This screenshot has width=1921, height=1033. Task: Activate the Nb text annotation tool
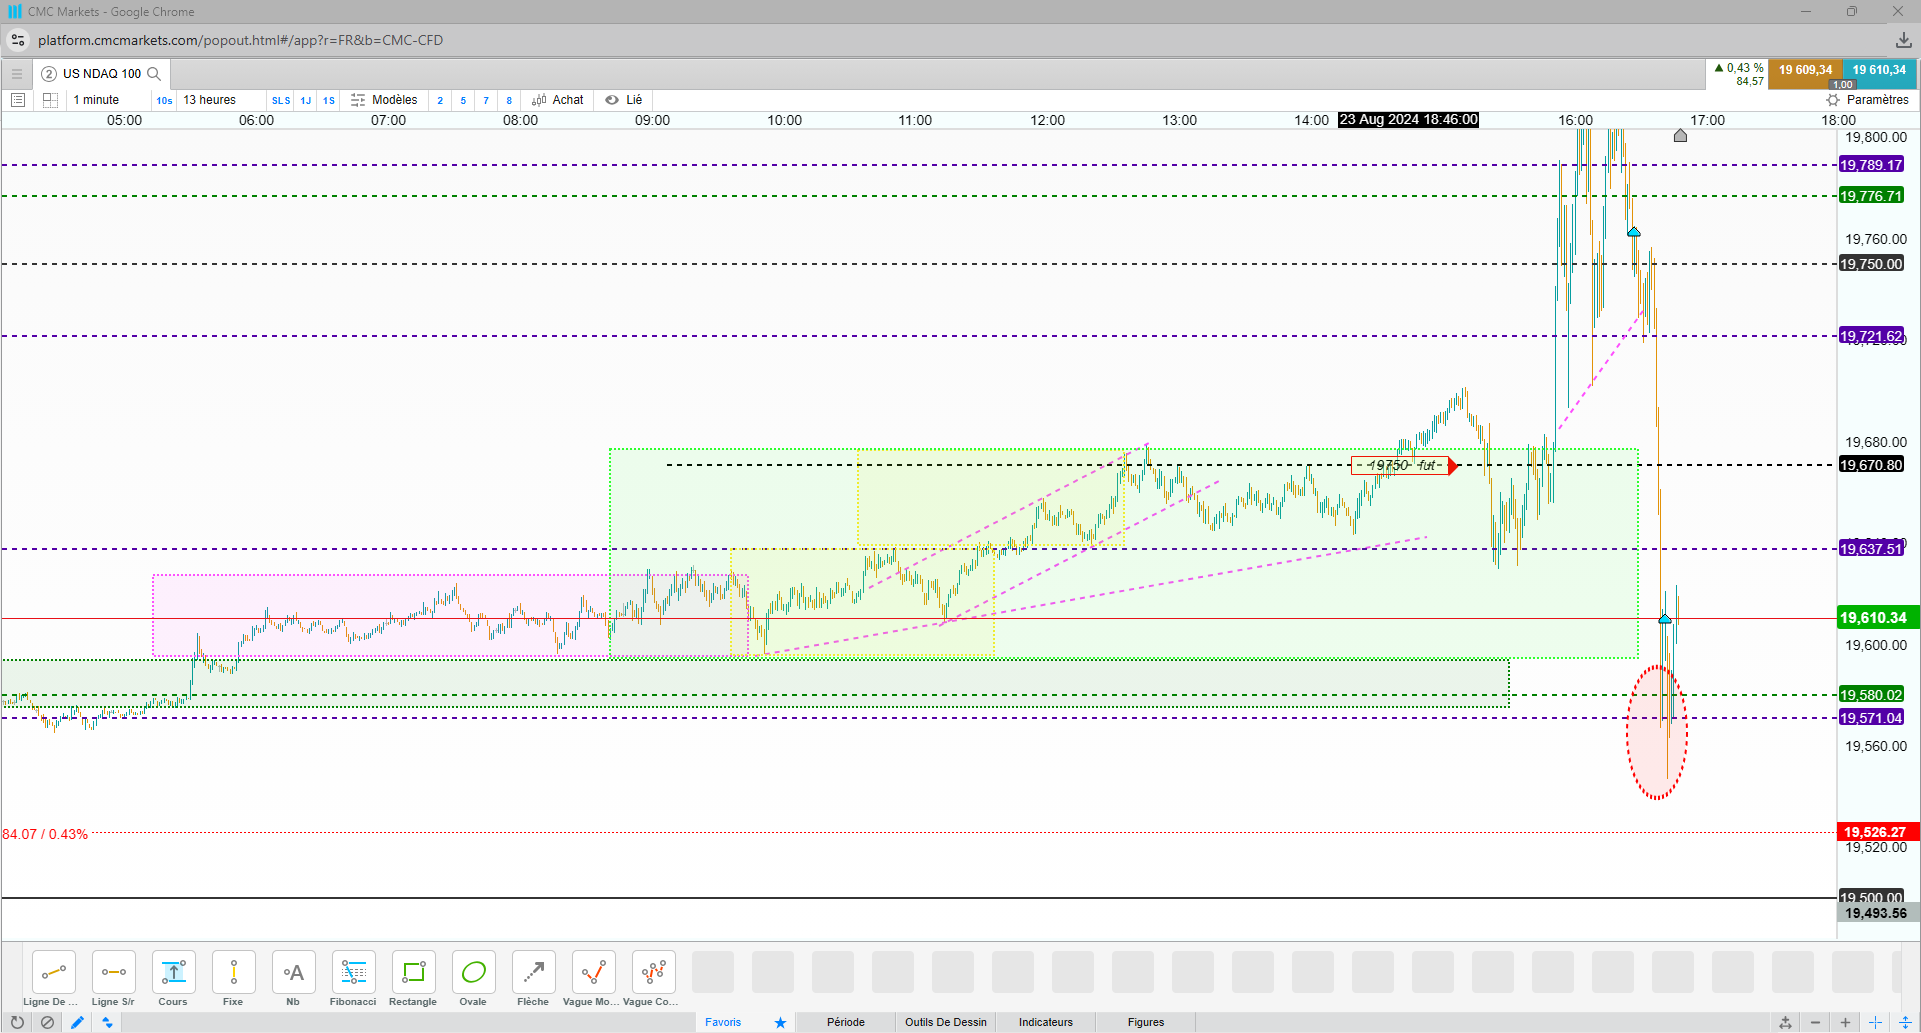coord(293,978)
